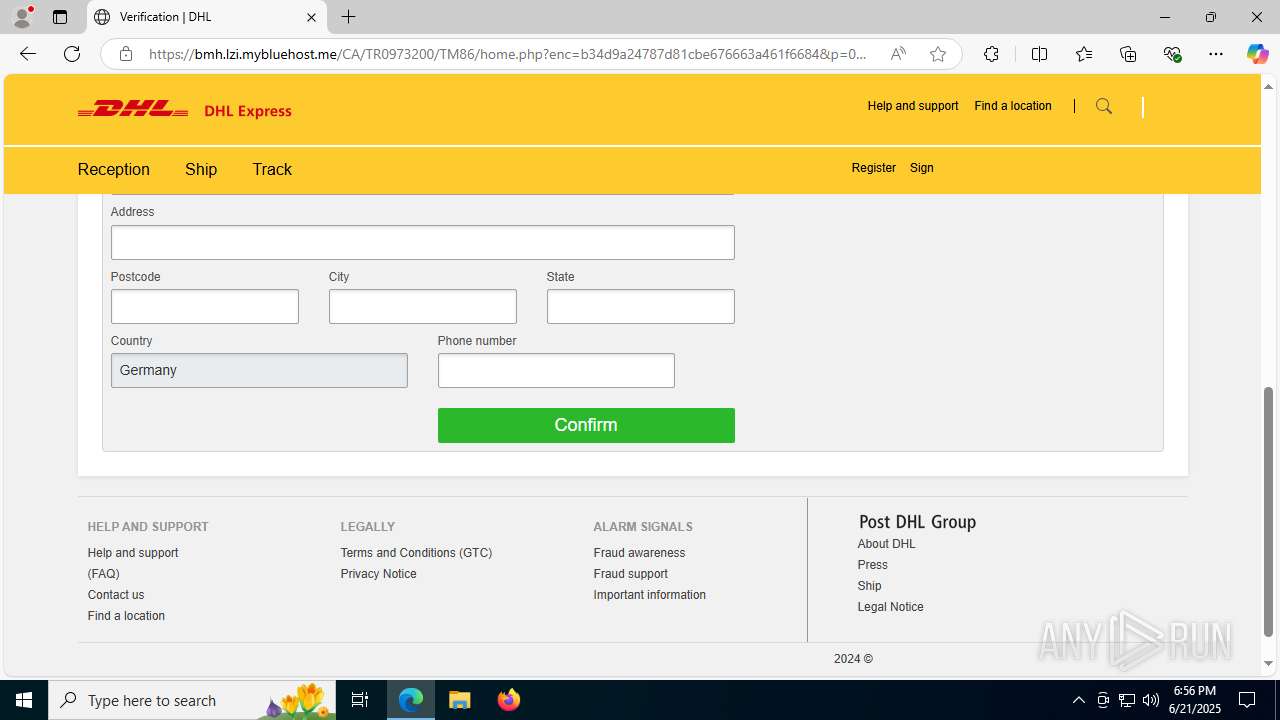The image size is (1280, 720).
Task: Click the Register link in the header
Action: point(874,168)
